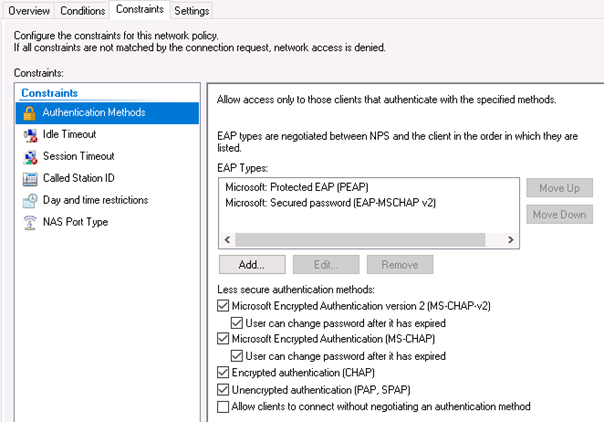Go to the Settings tab
The image size is (604, 422).
click(x=191, y=11)
